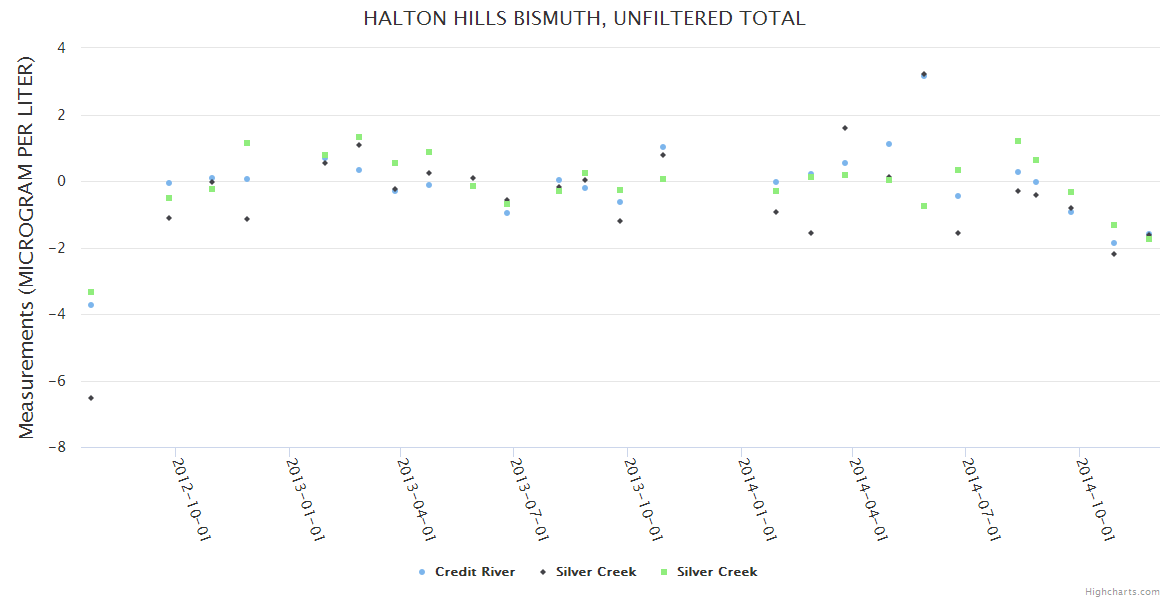Select the lowest black diamond point near -6.5
Image resolution: width=1170 pixels, height=600 pixels.
(91, 398)
